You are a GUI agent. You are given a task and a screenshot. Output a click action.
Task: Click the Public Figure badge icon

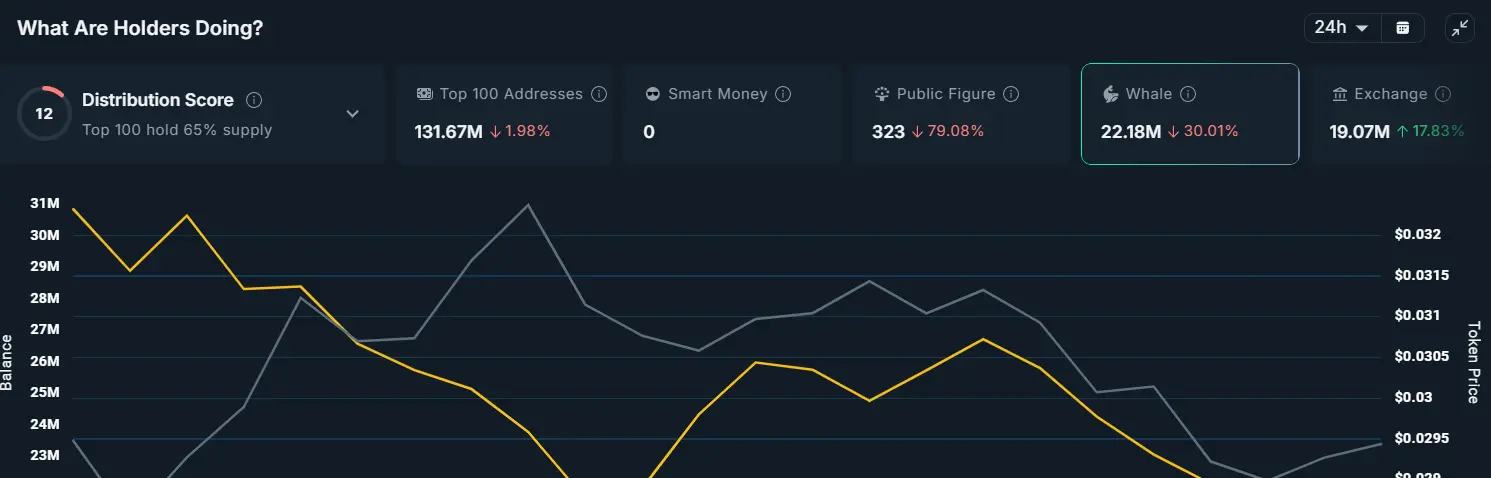pyautogui.click(x=882, y=94)
